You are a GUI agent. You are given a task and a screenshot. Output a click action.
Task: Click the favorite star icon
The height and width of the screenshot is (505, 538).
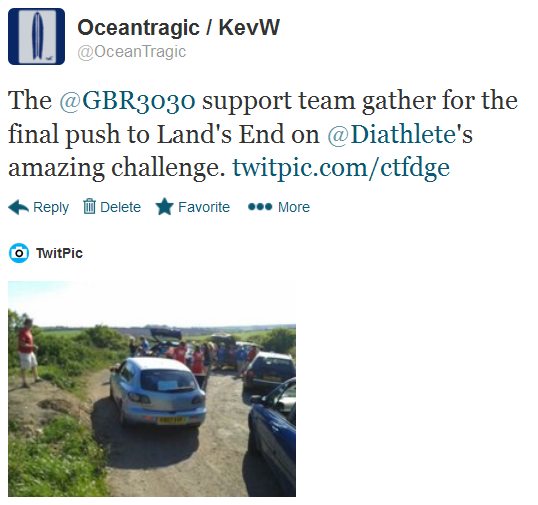(164, 207)
